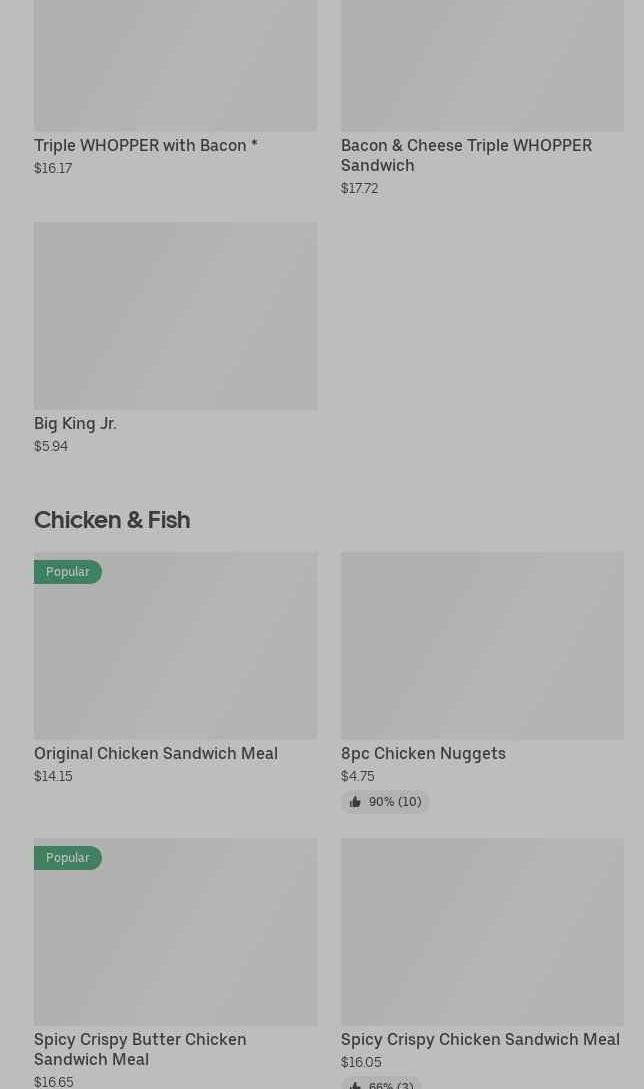Click the $5.94 price of Big King Jr.
The width and height of the screenshot is (644, 1089).
[51, 447]
